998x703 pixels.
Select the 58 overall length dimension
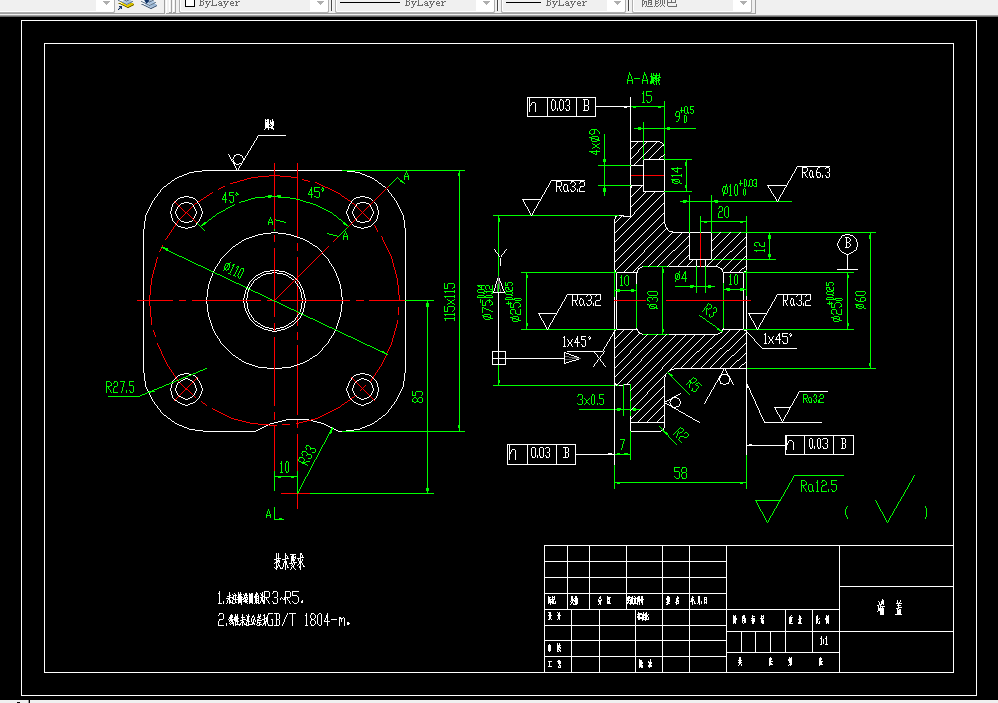click(680, 473)
